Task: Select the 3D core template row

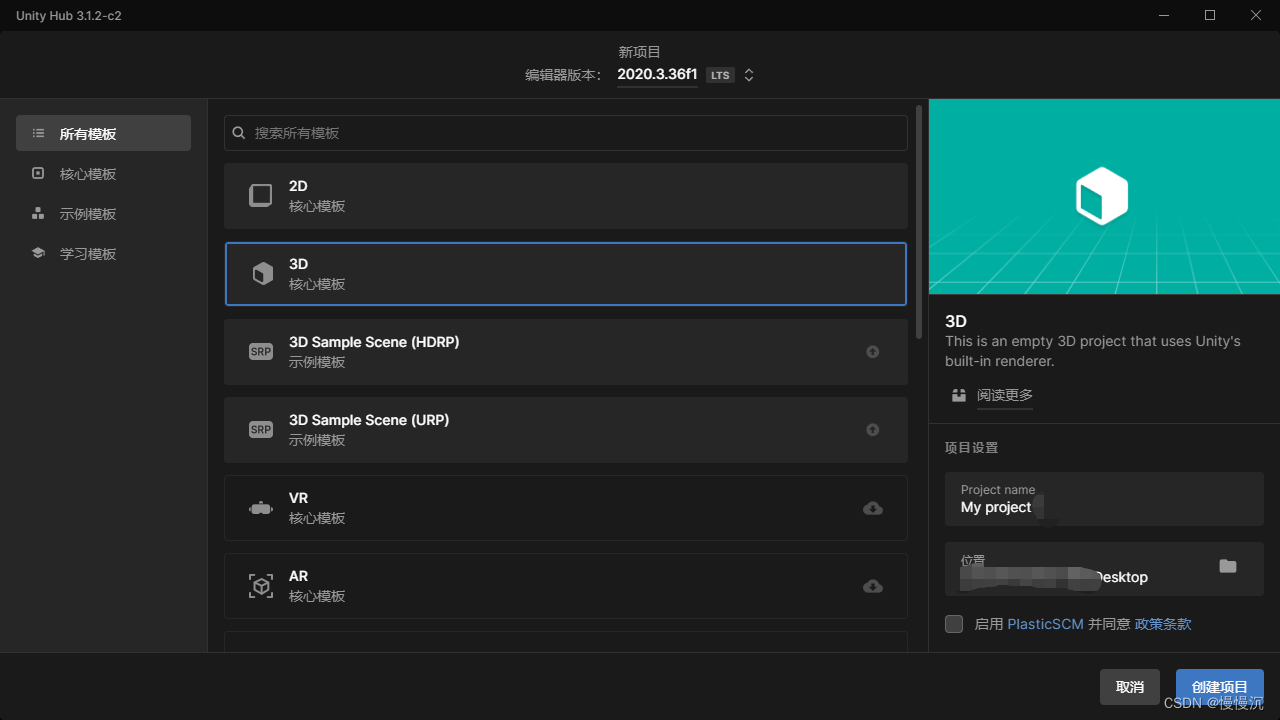Action: click(566, 274)
